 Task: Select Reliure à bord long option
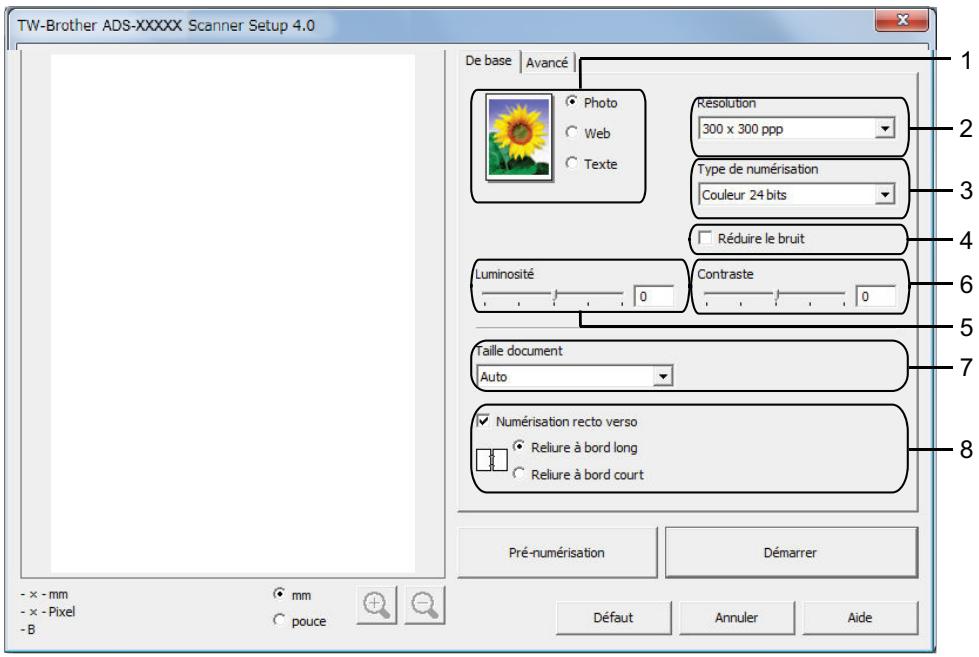[x=518, y=447]
